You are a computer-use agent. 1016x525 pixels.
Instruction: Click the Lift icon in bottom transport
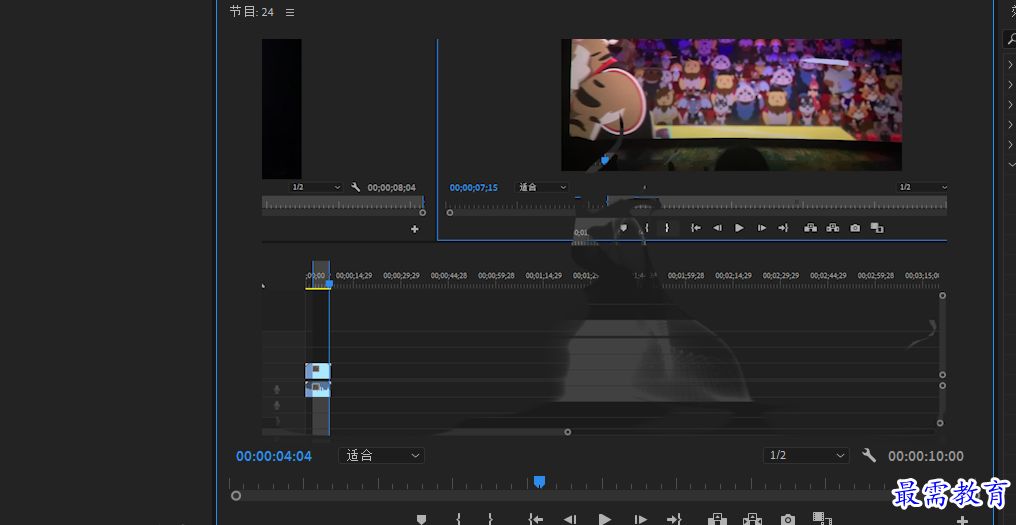click(x=717, y=519)
